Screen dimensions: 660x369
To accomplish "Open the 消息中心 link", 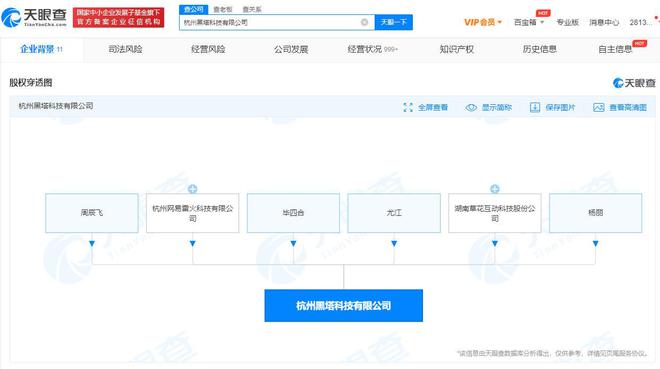I will [604, 22].
